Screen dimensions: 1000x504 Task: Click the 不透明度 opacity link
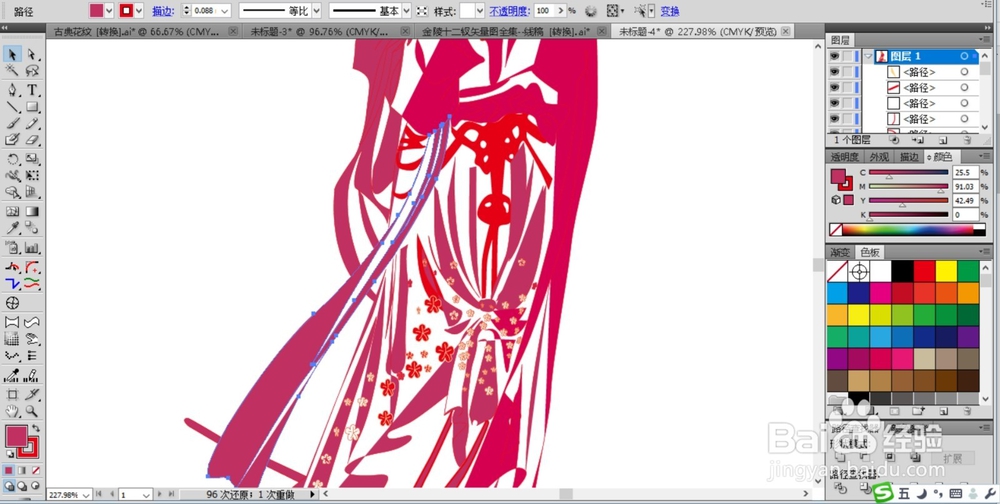pos(509,11)
